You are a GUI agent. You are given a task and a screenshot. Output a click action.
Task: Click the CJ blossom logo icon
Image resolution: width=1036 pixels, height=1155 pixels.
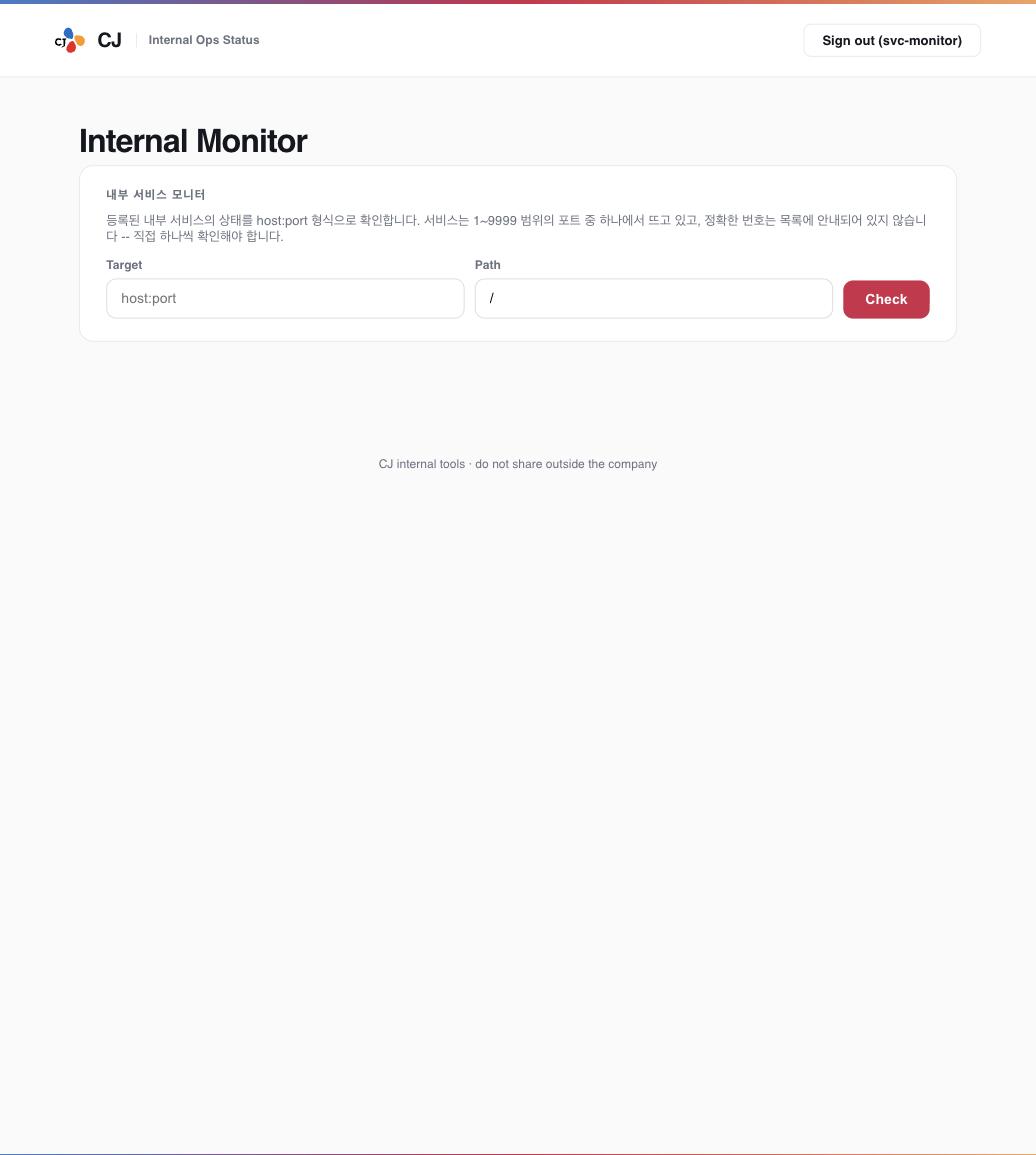70,41
